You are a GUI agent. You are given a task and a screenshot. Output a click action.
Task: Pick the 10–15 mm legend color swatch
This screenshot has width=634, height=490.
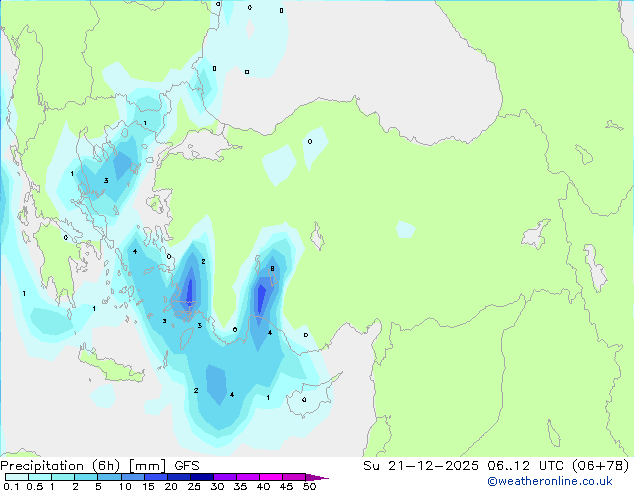tap(132, 477)
